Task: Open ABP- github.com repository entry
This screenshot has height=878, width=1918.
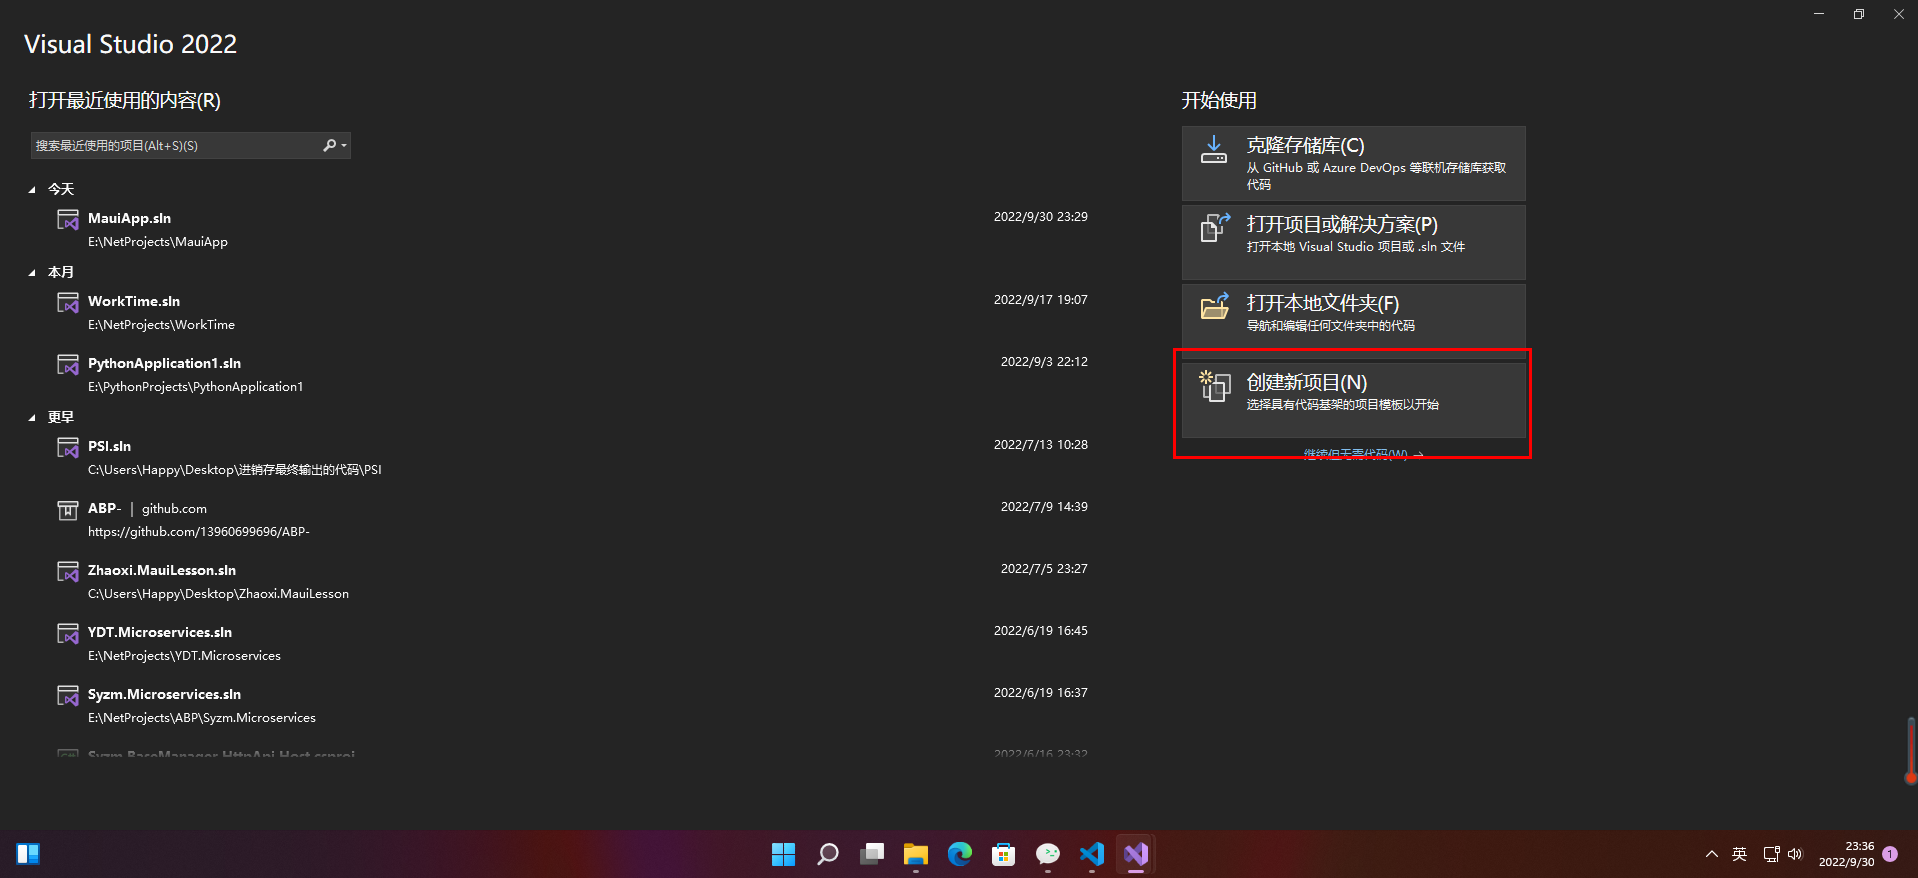Action: tap(572, 519)
